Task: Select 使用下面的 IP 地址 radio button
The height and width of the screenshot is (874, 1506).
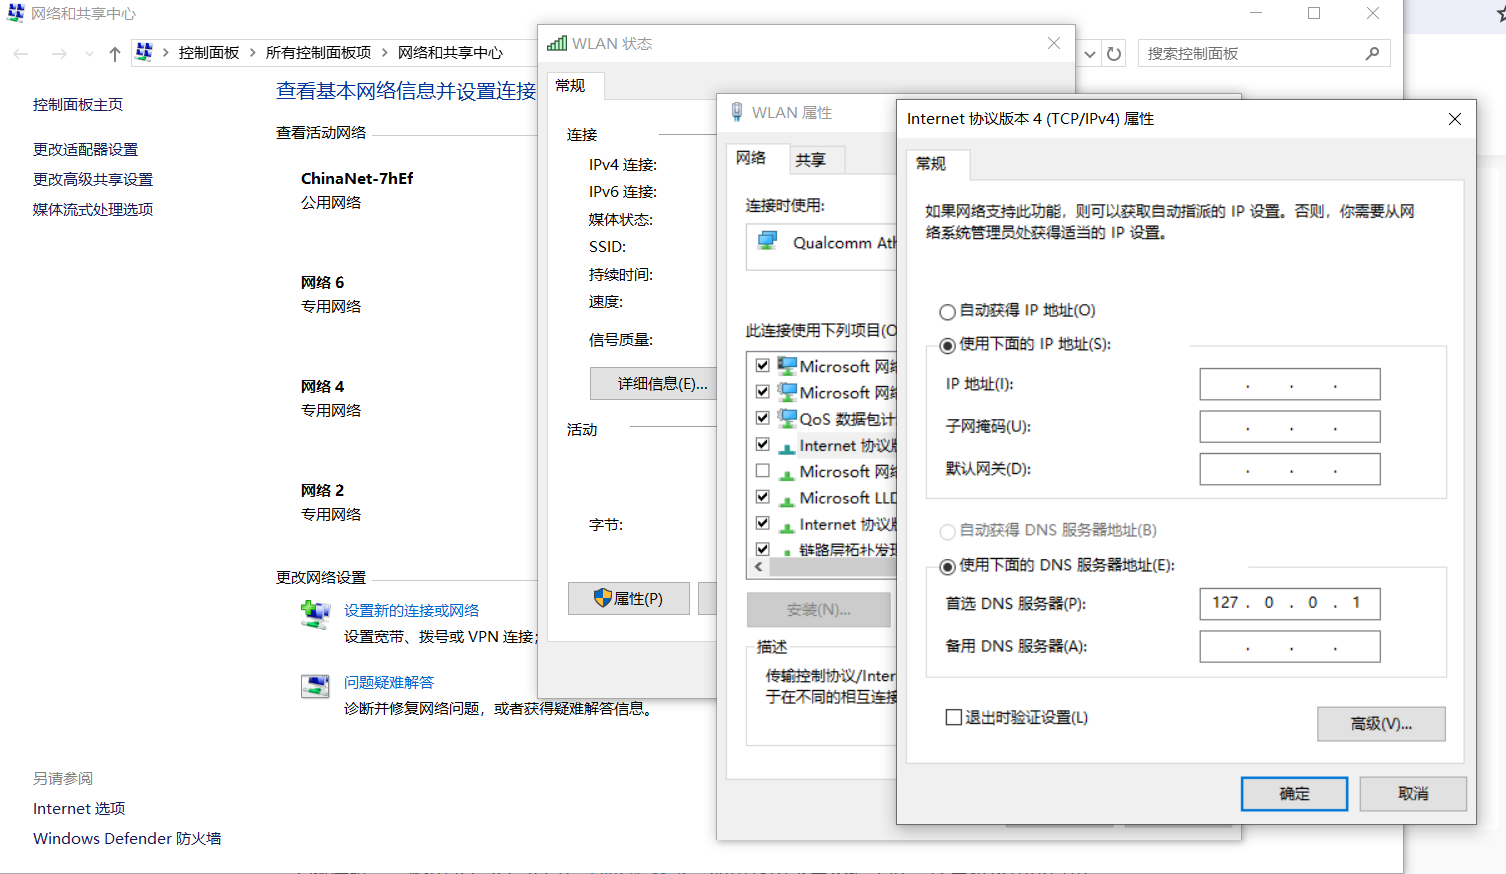Action: pos(947,346)
